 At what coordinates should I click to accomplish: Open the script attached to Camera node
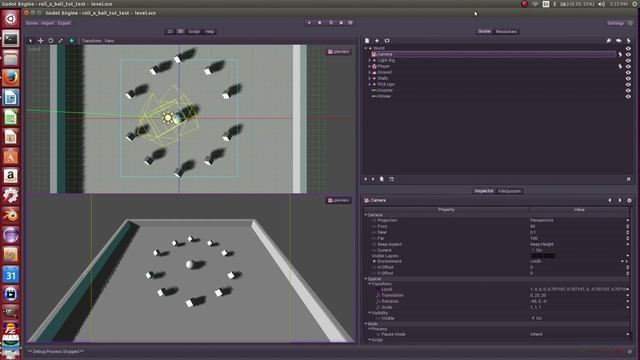[x=620, y=54]
